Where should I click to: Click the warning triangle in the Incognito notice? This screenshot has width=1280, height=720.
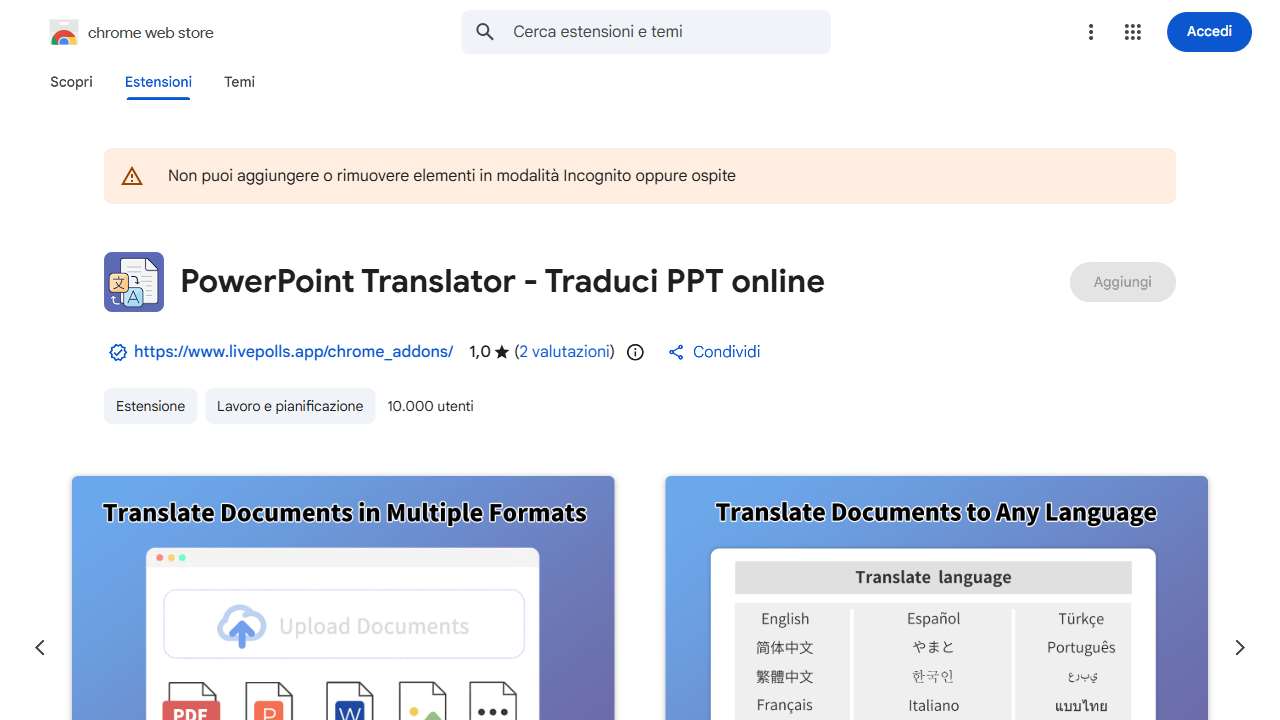click(131, 175)
